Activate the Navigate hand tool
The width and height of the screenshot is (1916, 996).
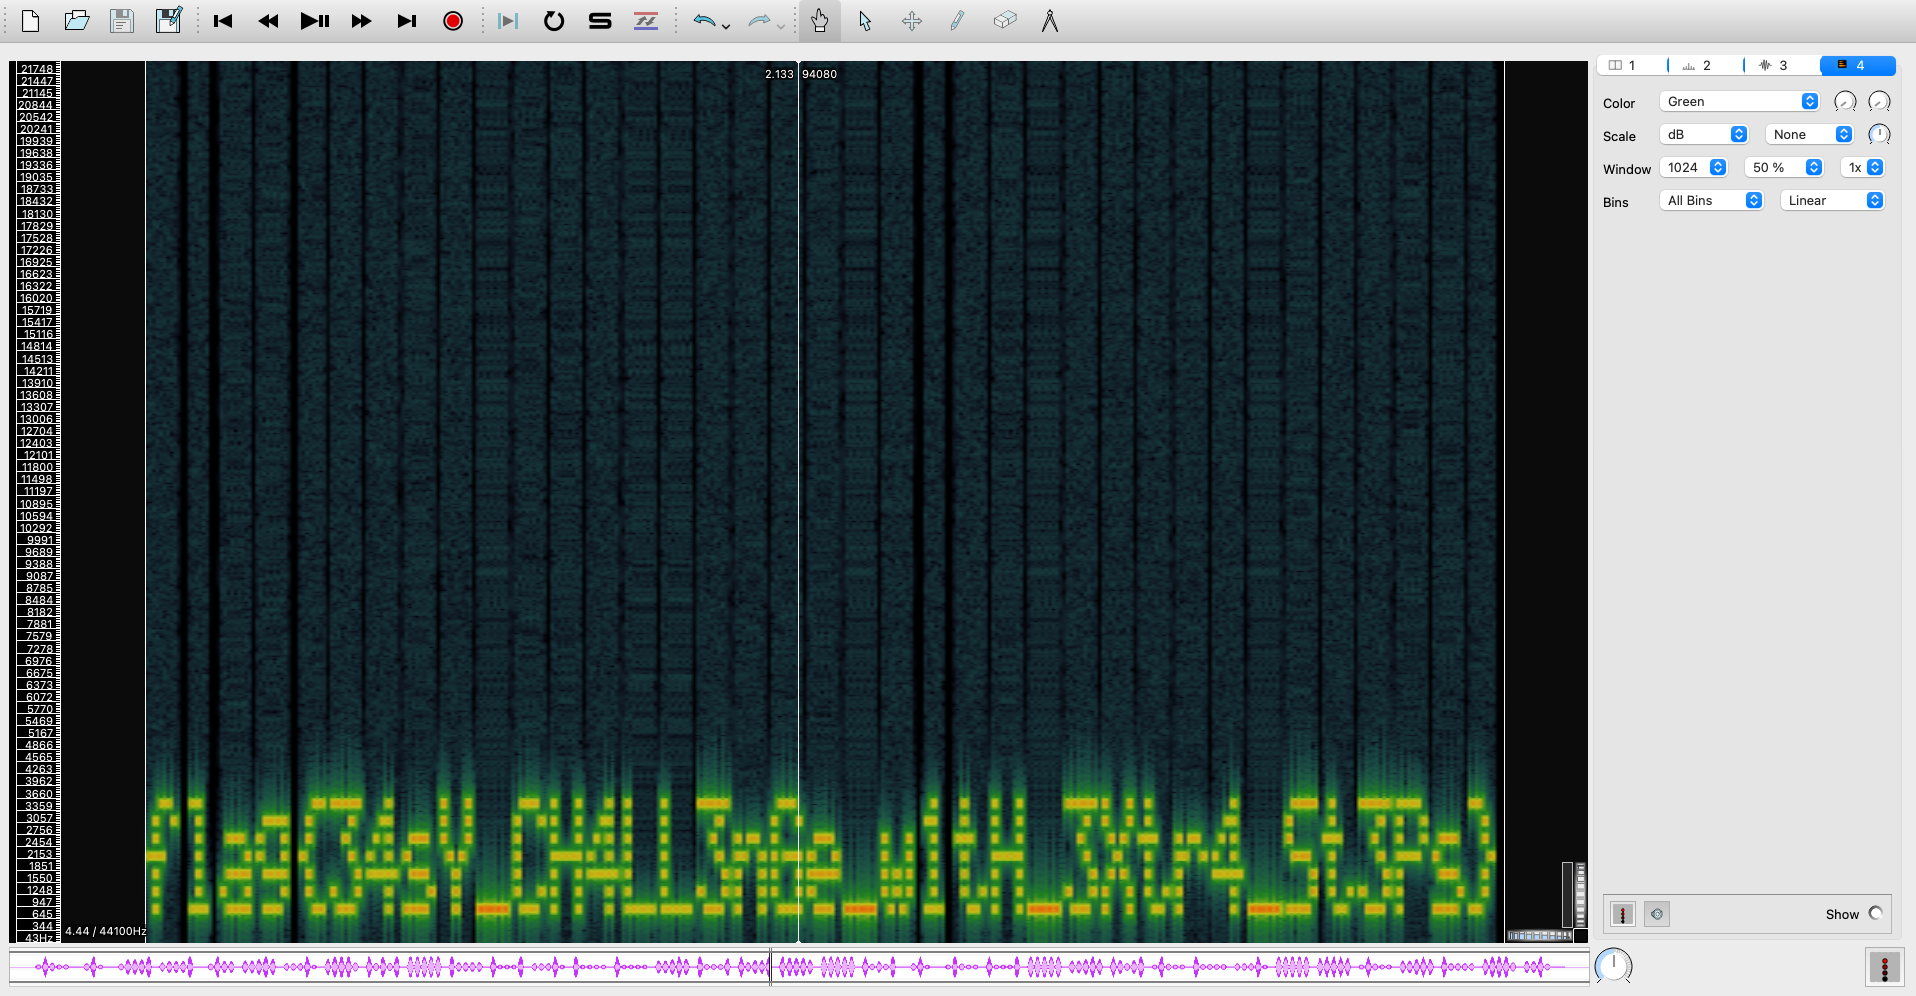[819, 21]
